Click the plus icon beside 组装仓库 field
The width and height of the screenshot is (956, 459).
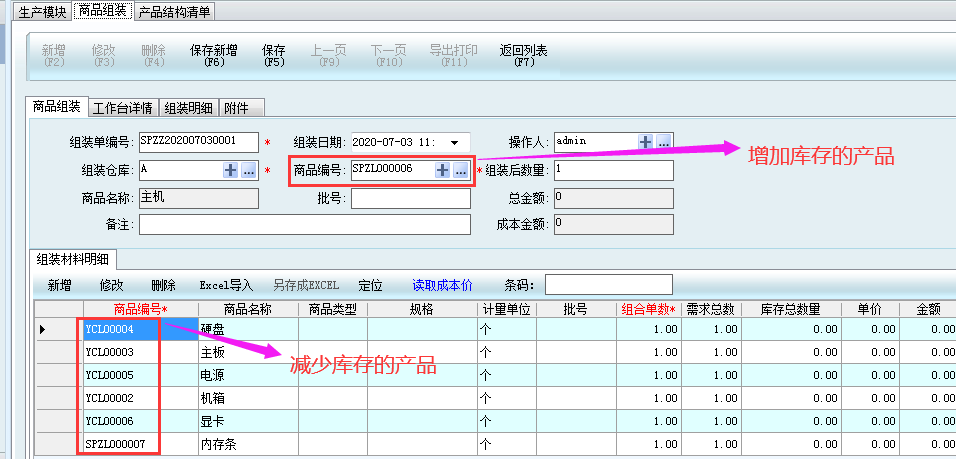click(231, 171)
